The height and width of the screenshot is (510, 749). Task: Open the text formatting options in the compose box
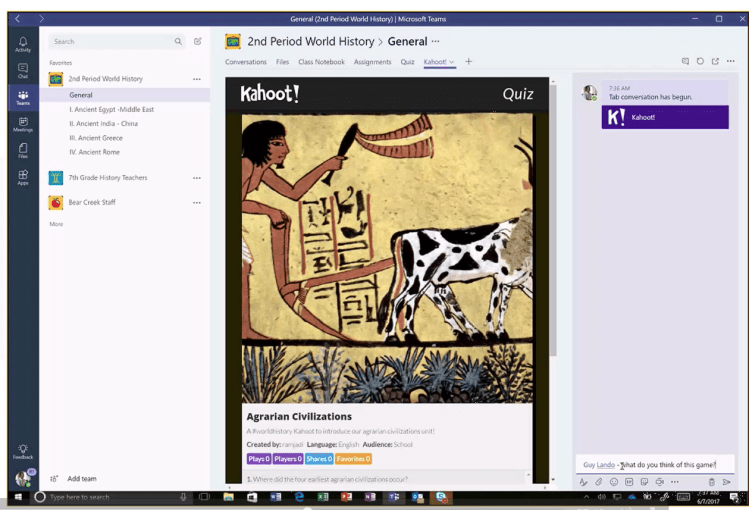click(584, 482)
